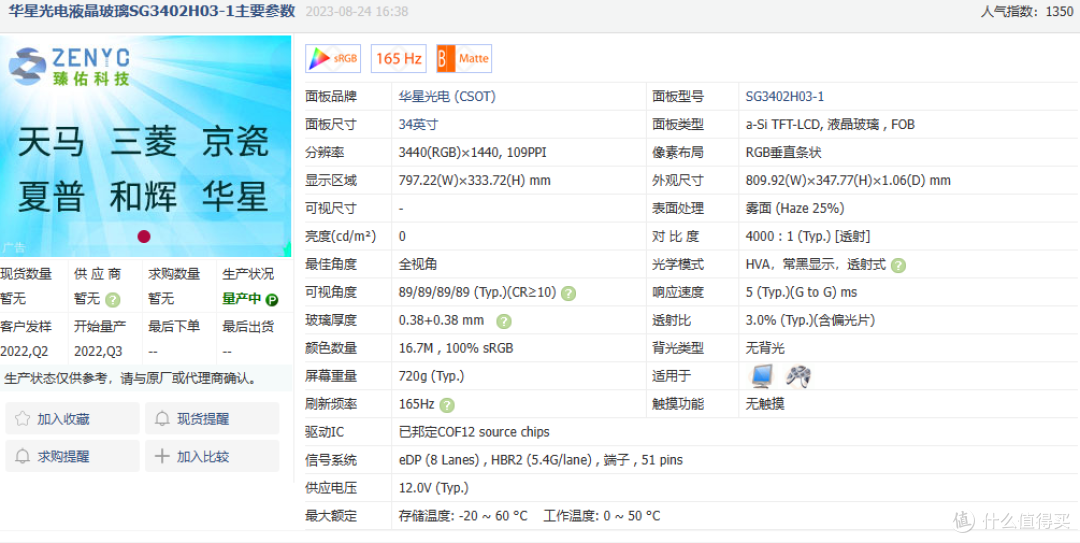Image resolution: width=1080 pixels, height=543 pixels.
Task: Open the 华星光电 (CSOT) brand link
Action: point(447,97)
